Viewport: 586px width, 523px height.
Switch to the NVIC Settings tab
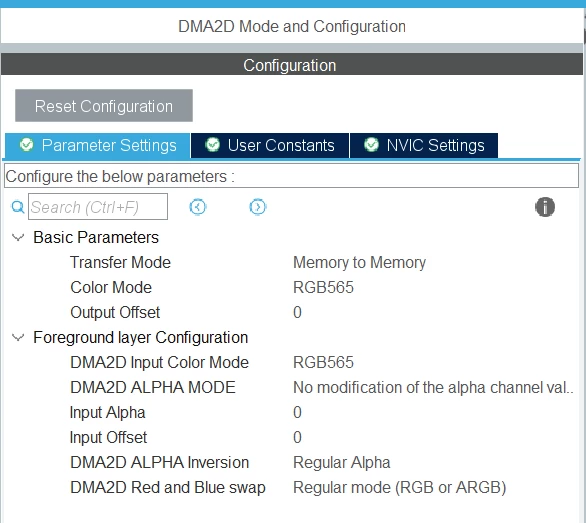tap(424, 145)
